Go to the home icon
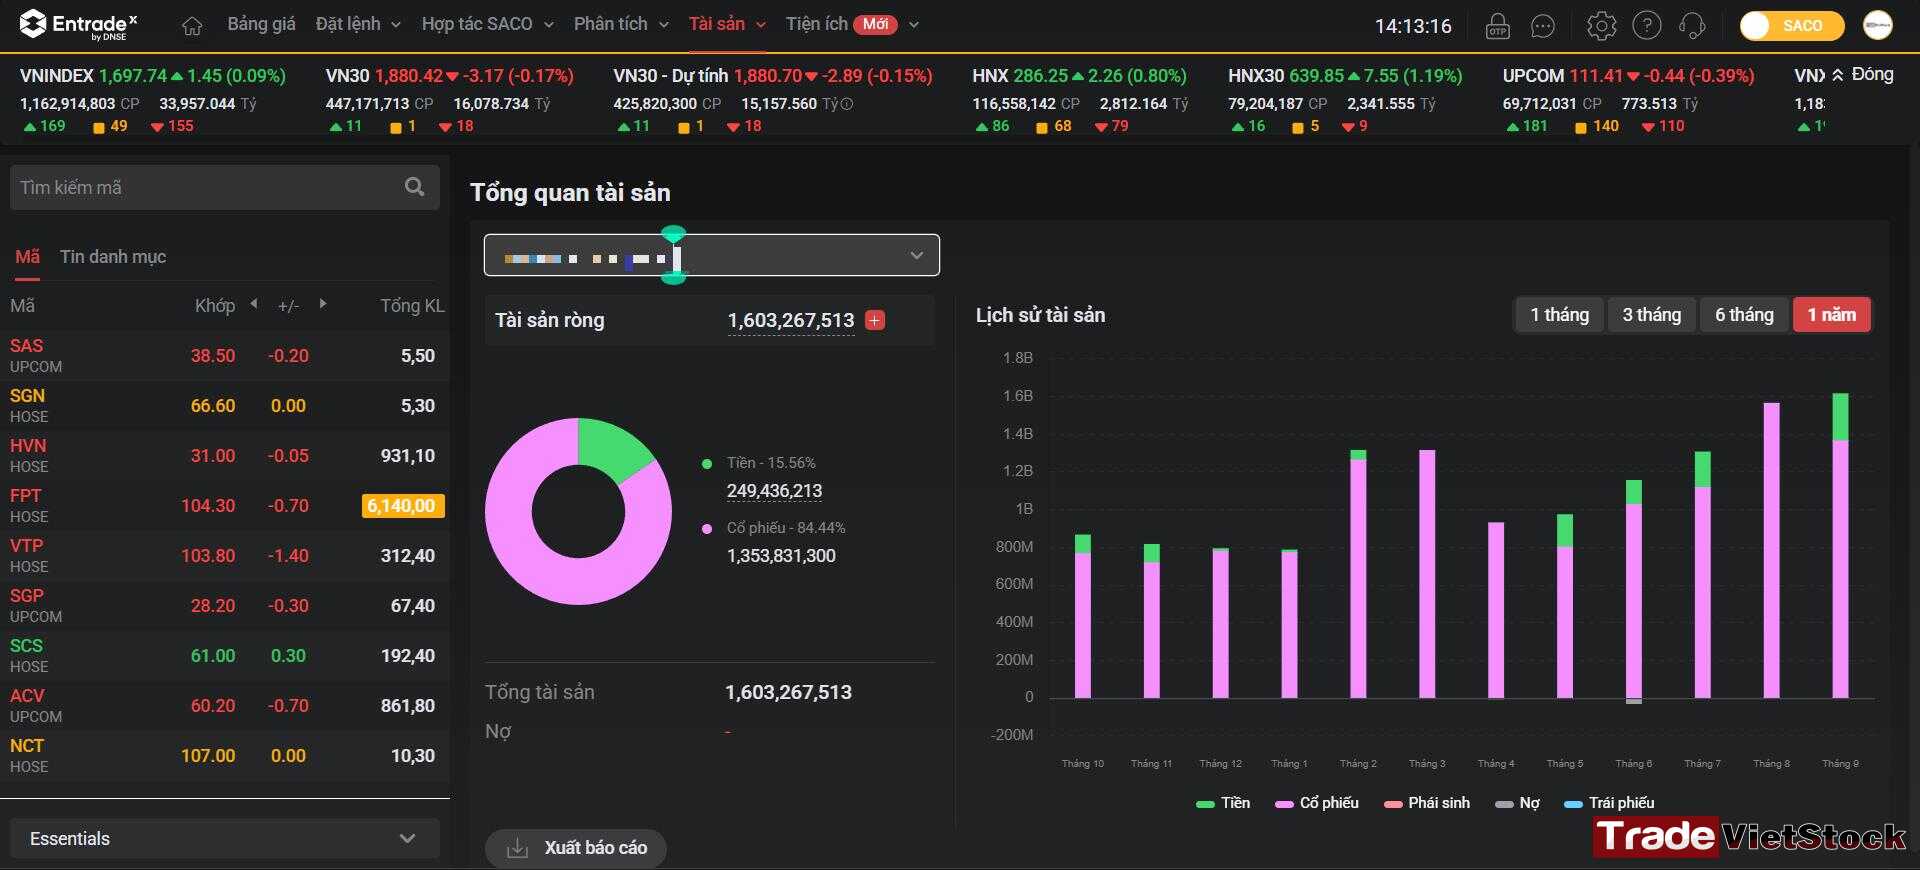 pos(192,26)
